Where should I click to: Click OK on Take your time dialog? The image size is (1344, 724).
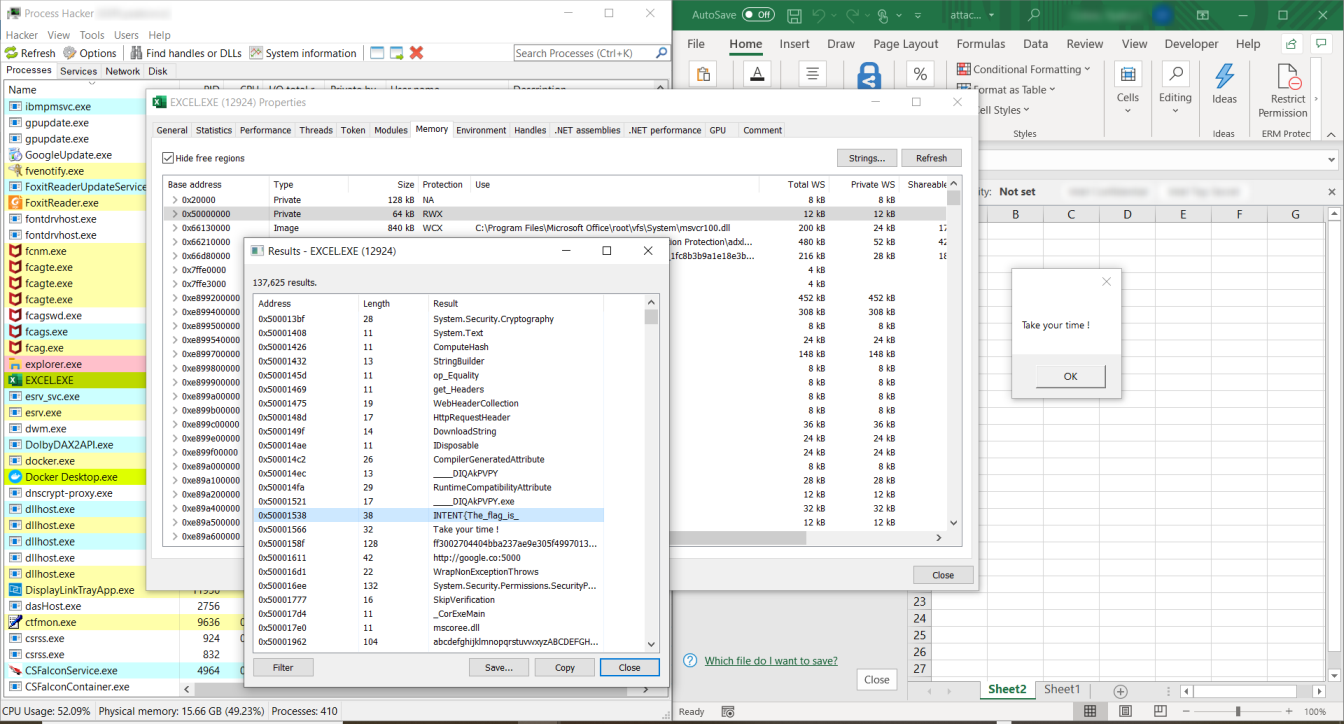point(1070,376)
